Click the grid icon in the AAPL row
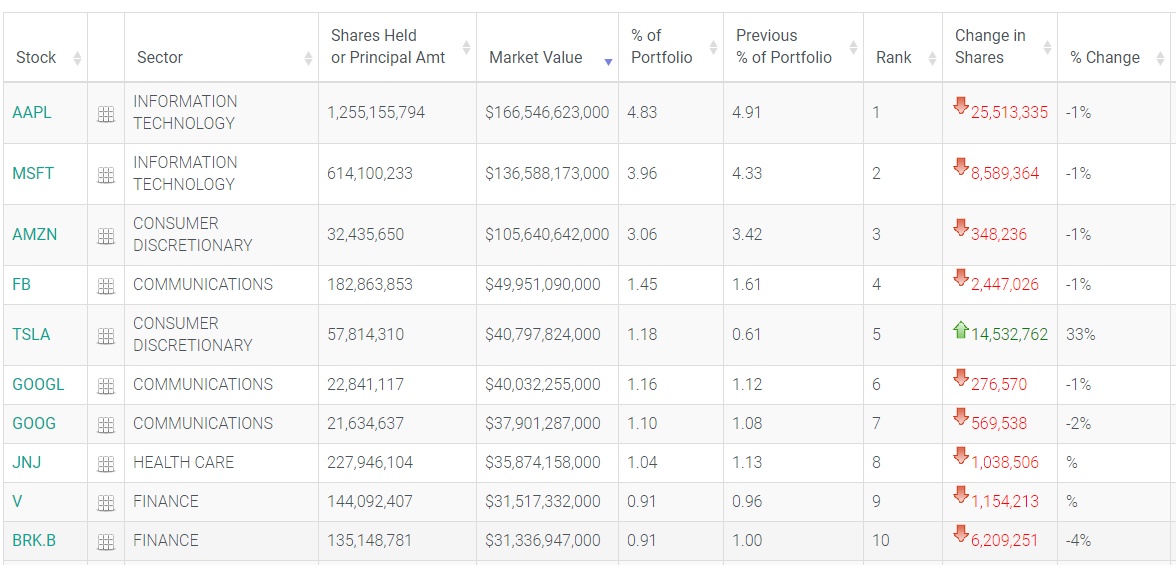Screen dimensions: 1176x565 tap(106, 114)
